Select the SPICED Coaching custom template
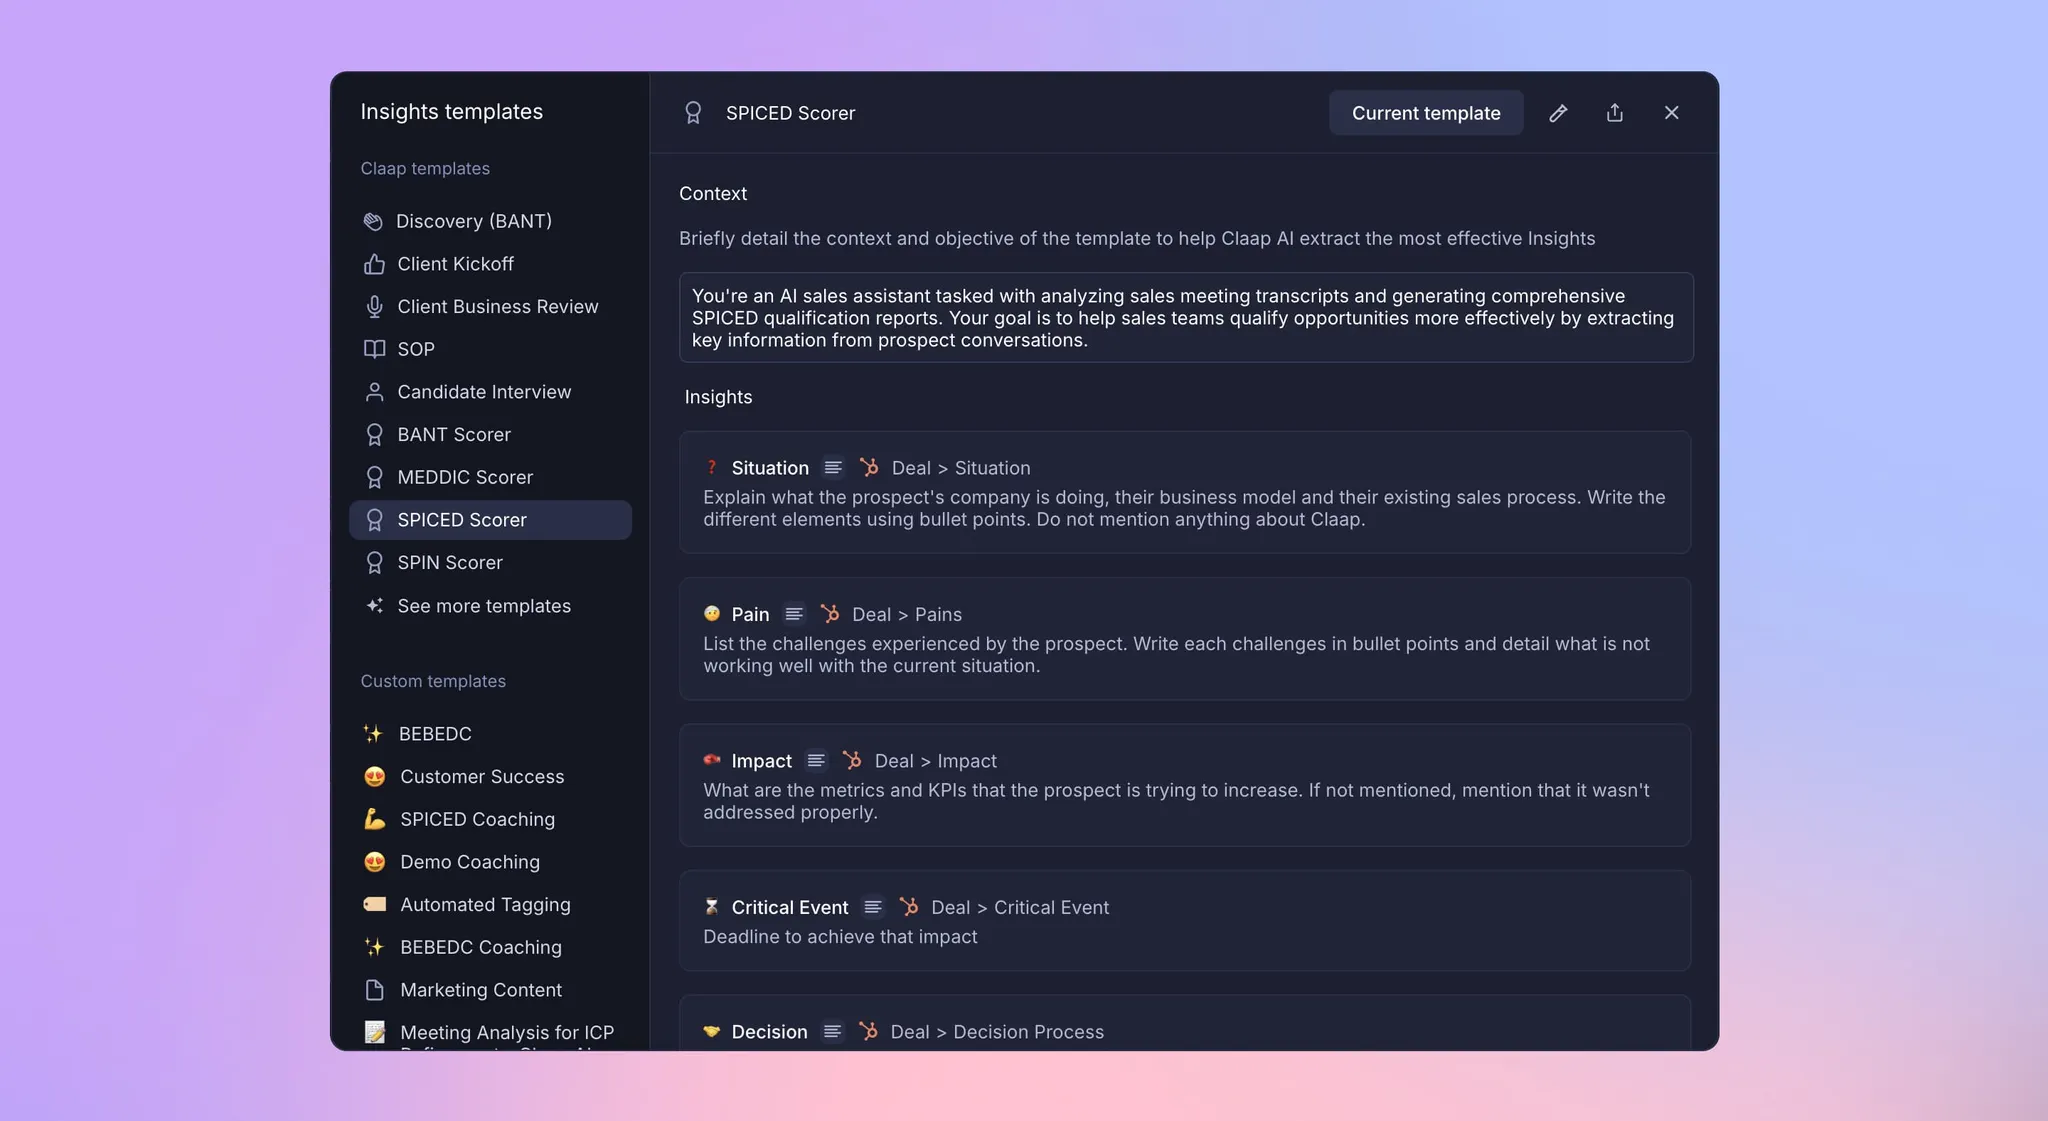The height and width of the screenshot is (1121, 2048). coord(477,819)
